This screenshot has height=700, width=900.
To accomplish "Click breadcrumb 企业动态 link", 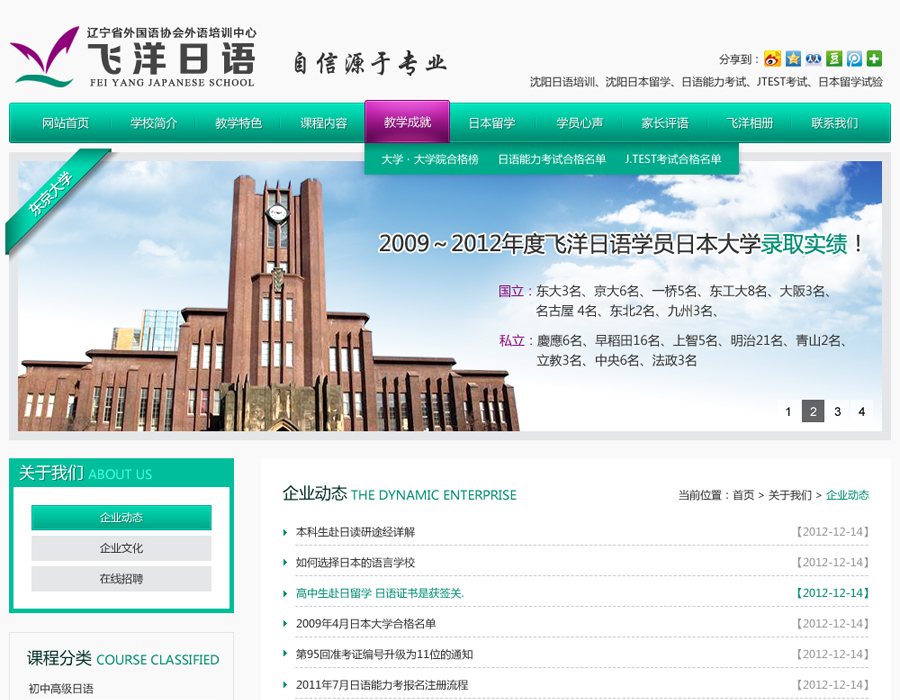I will [847, 495].
